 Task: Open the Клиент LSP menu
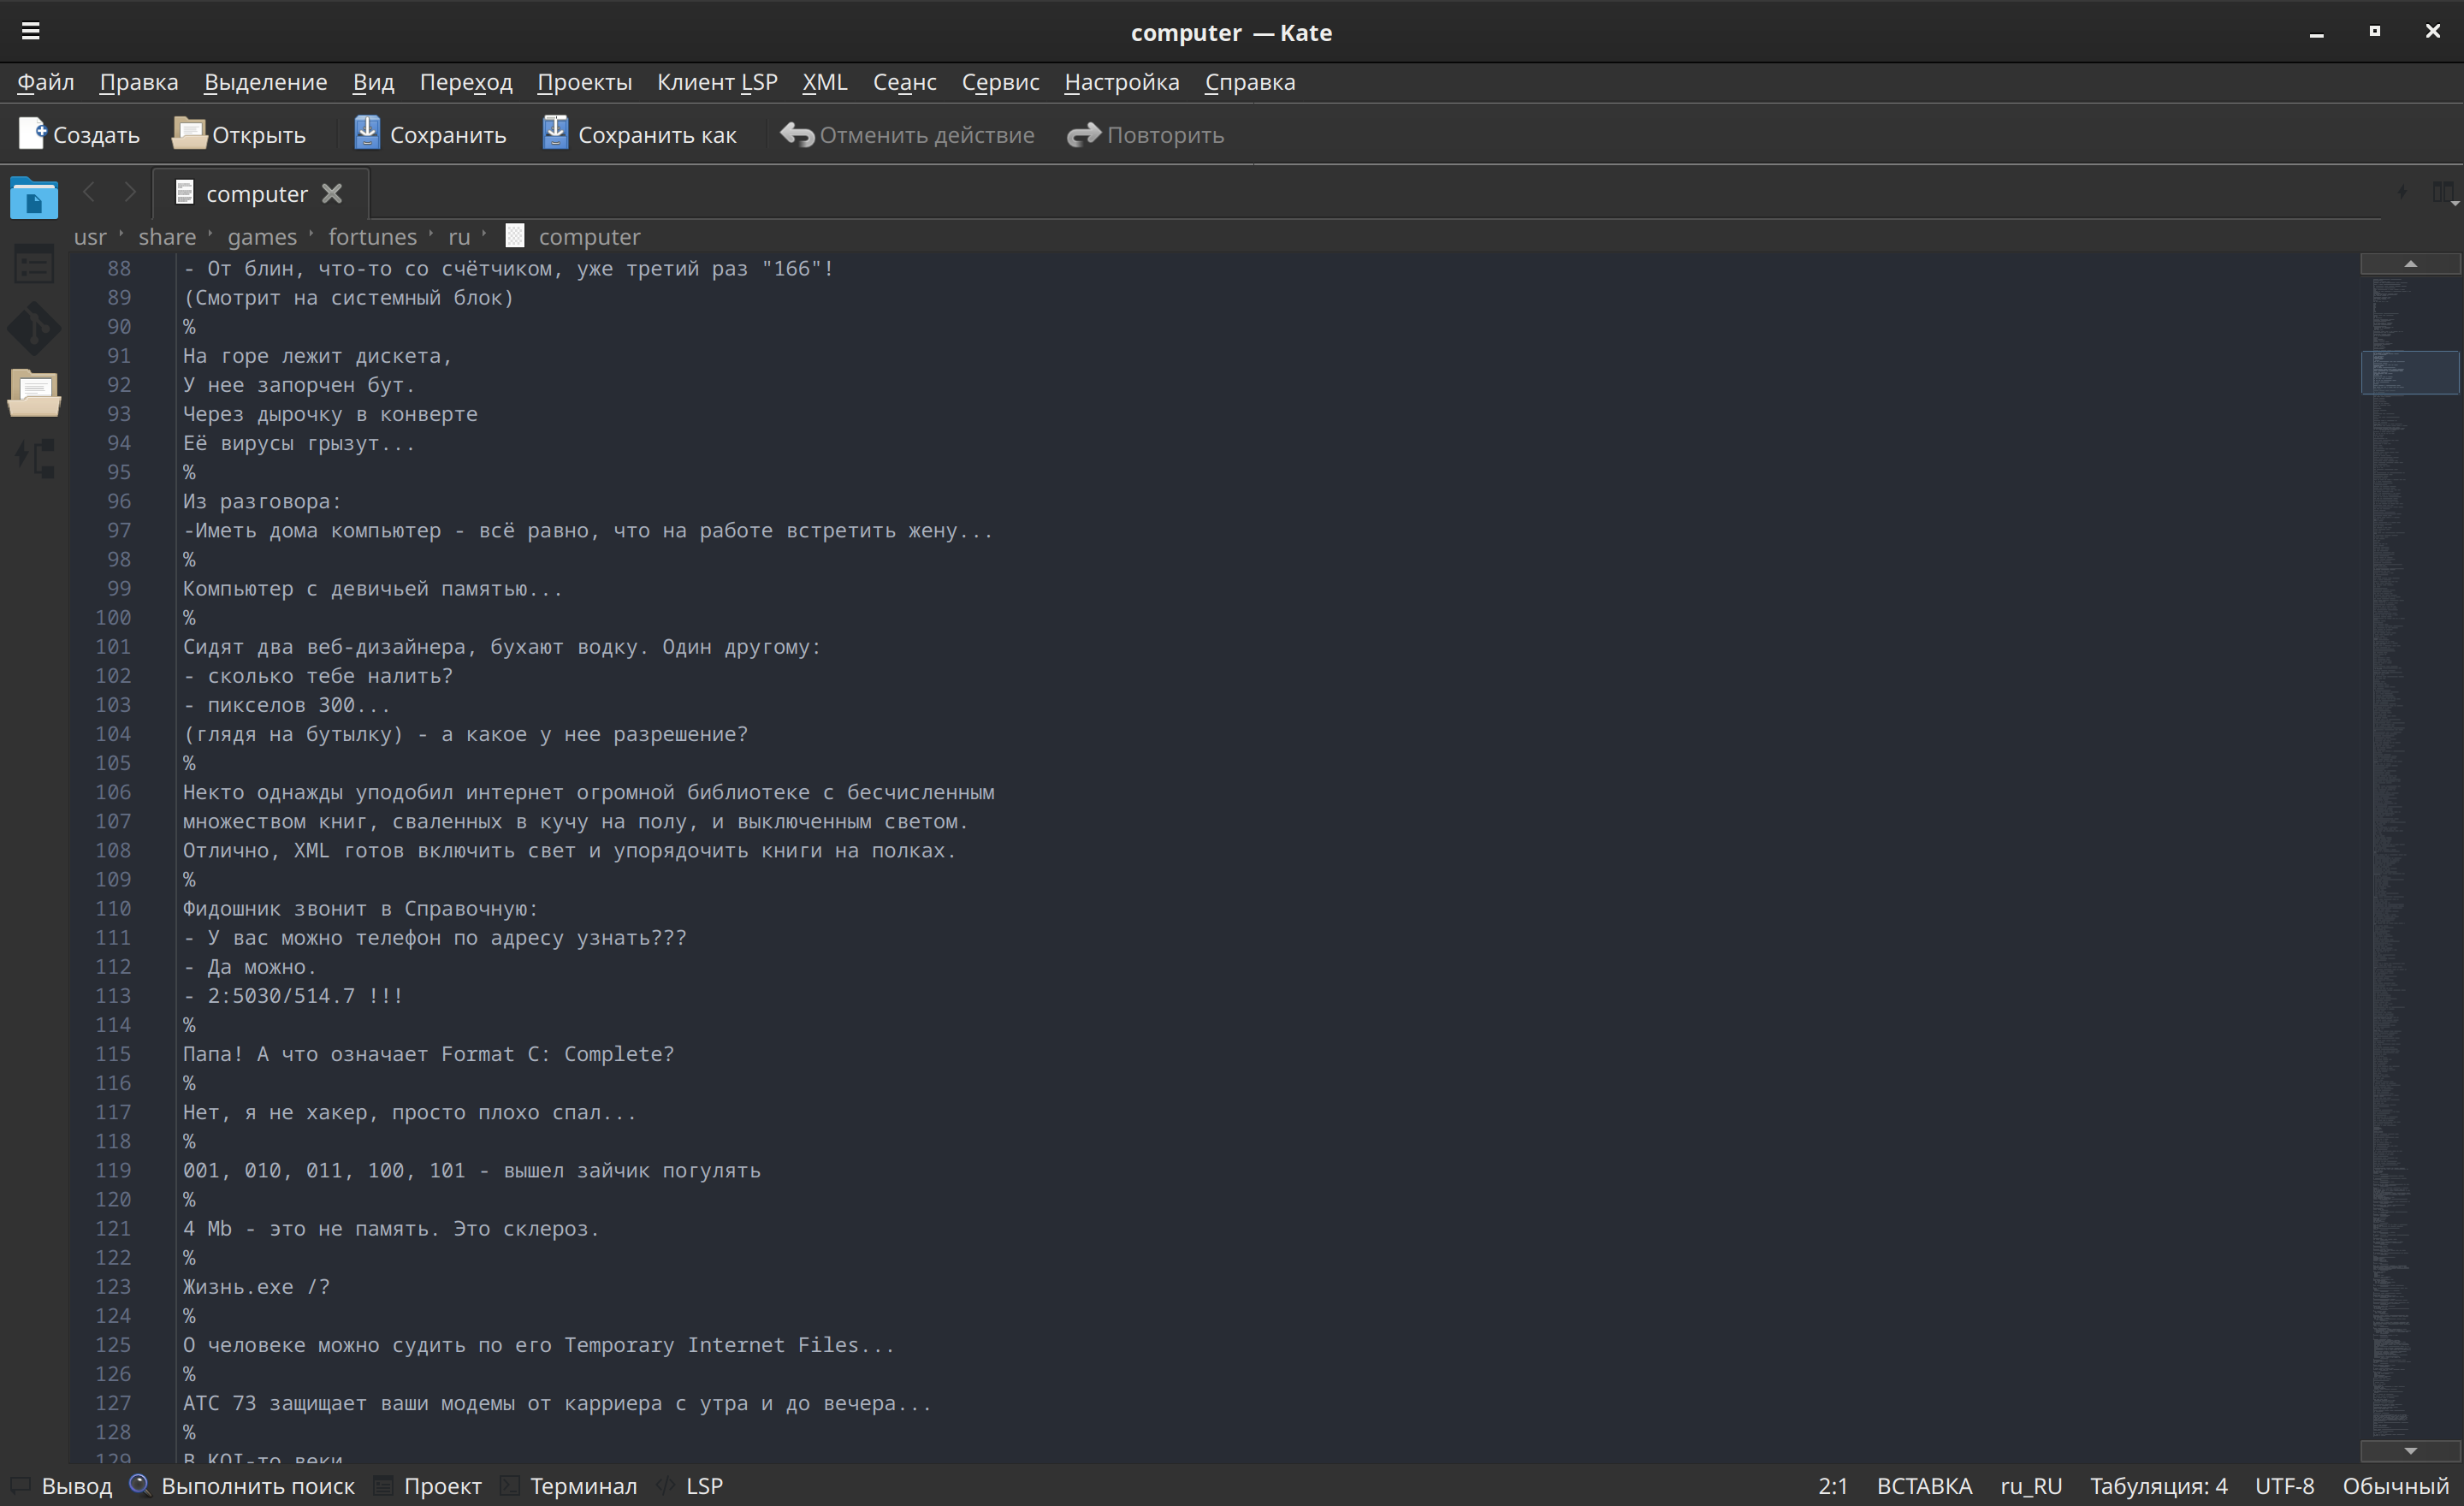click(717, 82)
